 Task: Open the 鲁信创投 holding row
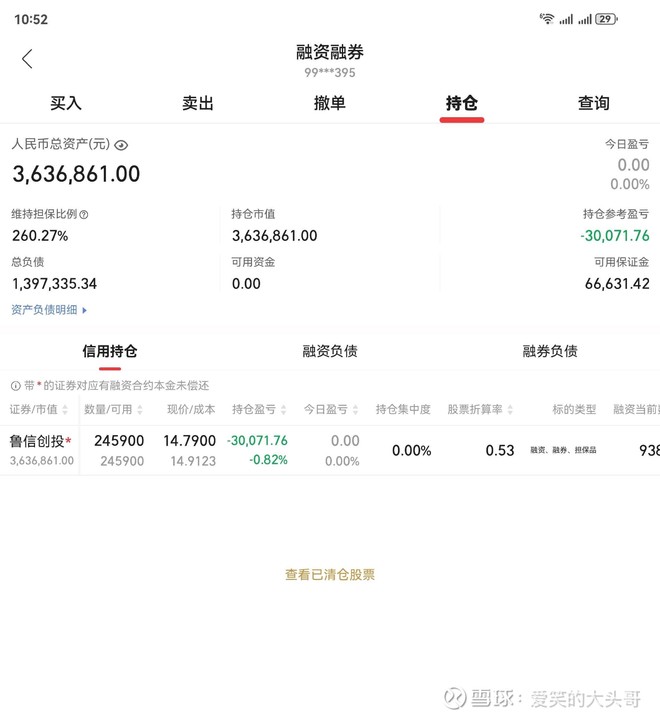[330, 450]
